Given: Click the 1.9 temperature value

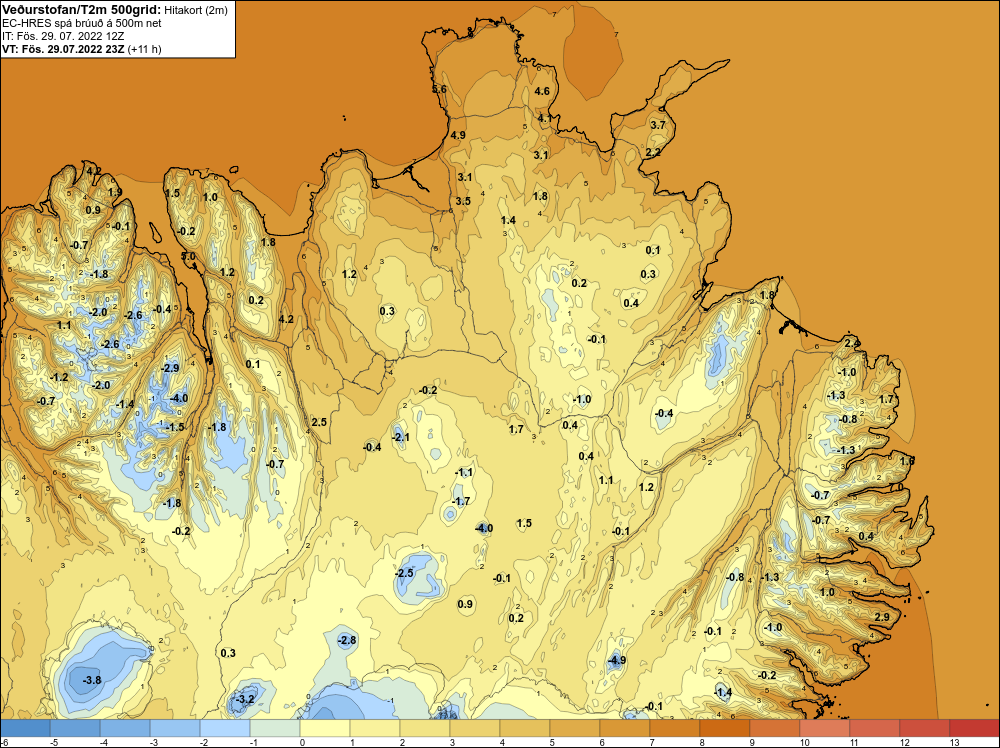Looking at the screenshot, I should [115, 192].
